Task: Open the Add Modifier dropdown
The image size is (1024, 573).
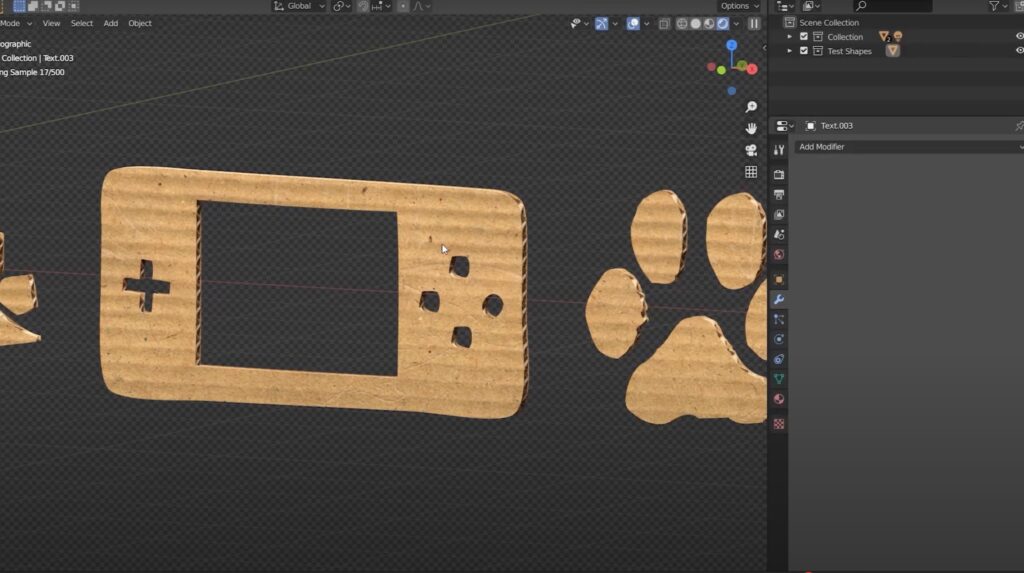Action: pos(908,147)
